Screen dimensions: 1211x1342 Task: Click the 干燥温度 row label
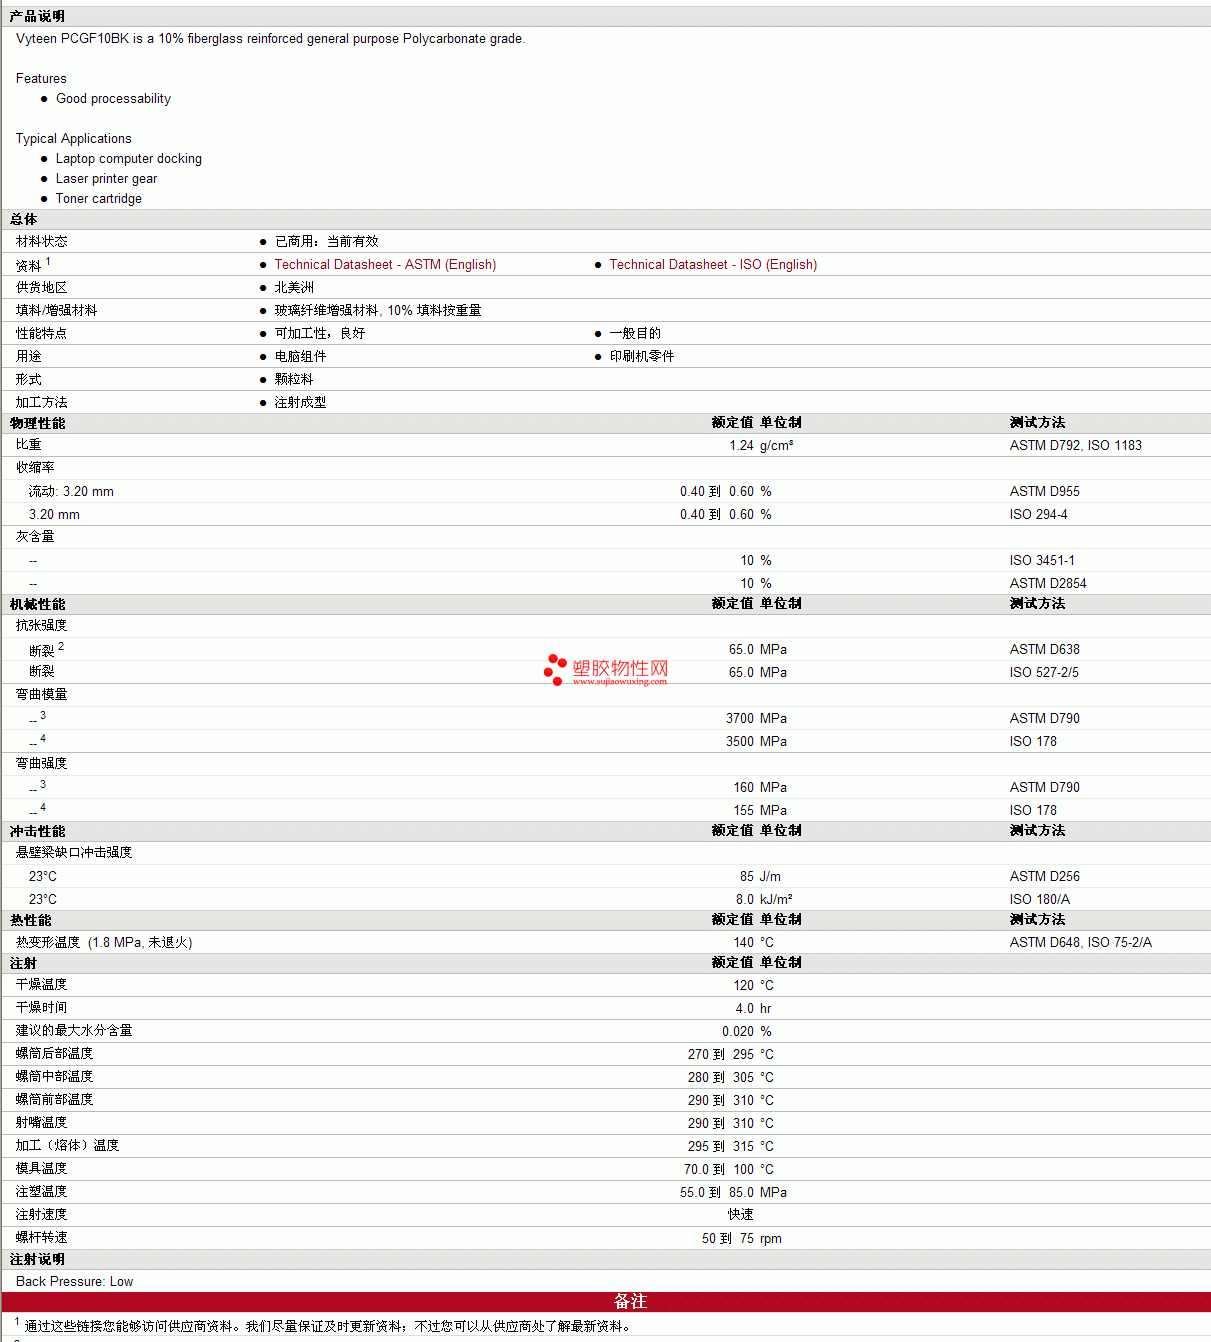click(42, 985)
